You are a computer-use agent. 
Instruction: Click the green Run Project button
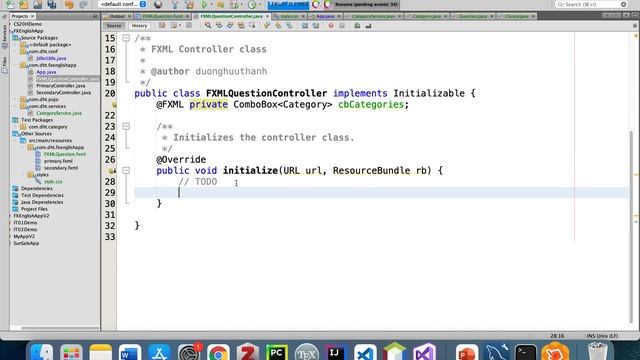(204, 5)
